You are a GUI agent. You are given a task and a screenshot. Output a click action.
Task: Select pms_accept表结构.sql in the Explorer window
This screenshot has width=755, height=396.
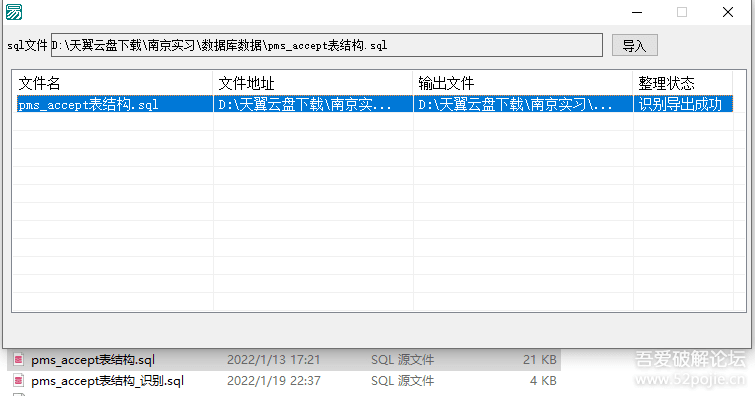93,360
